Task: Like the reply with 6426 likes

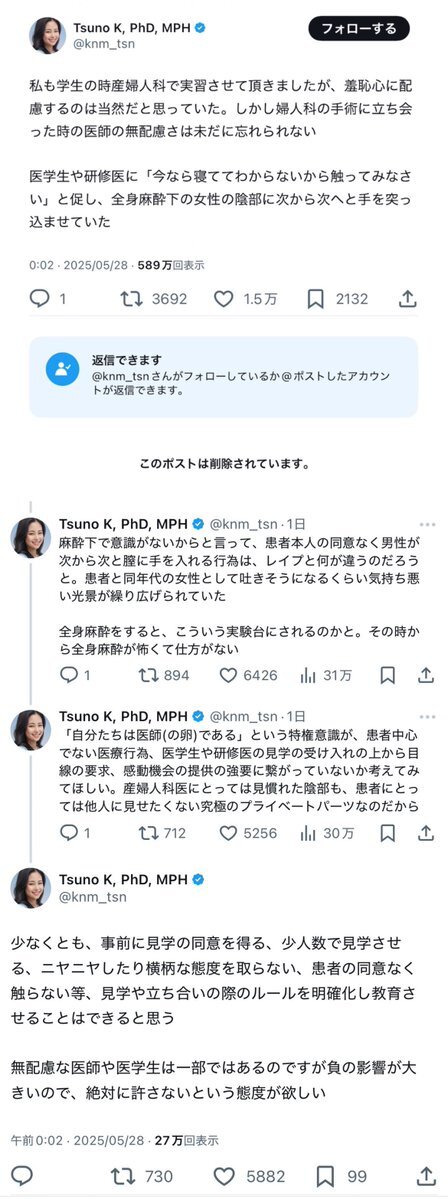Action: (x=228, y=675)
